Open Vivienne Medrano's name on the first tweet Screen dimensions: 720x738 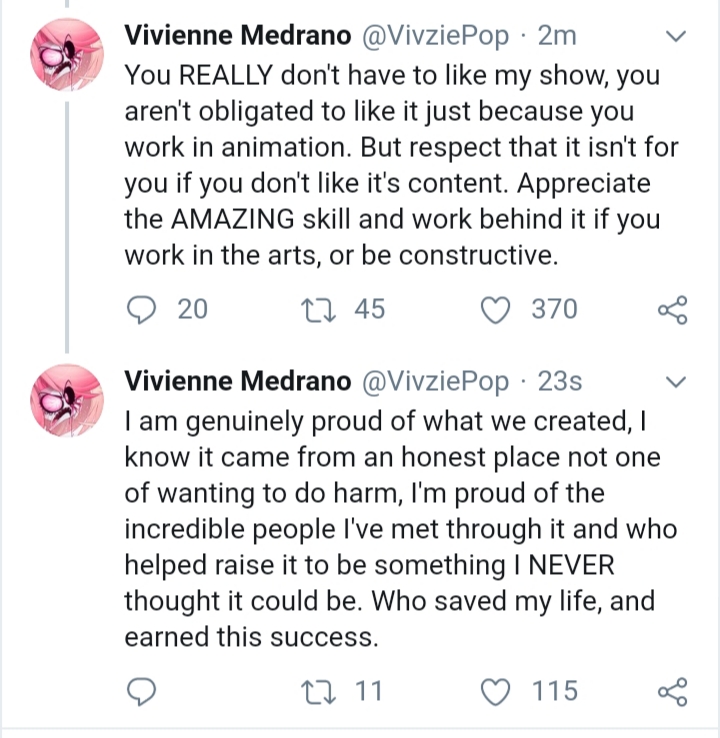(238, 36)
